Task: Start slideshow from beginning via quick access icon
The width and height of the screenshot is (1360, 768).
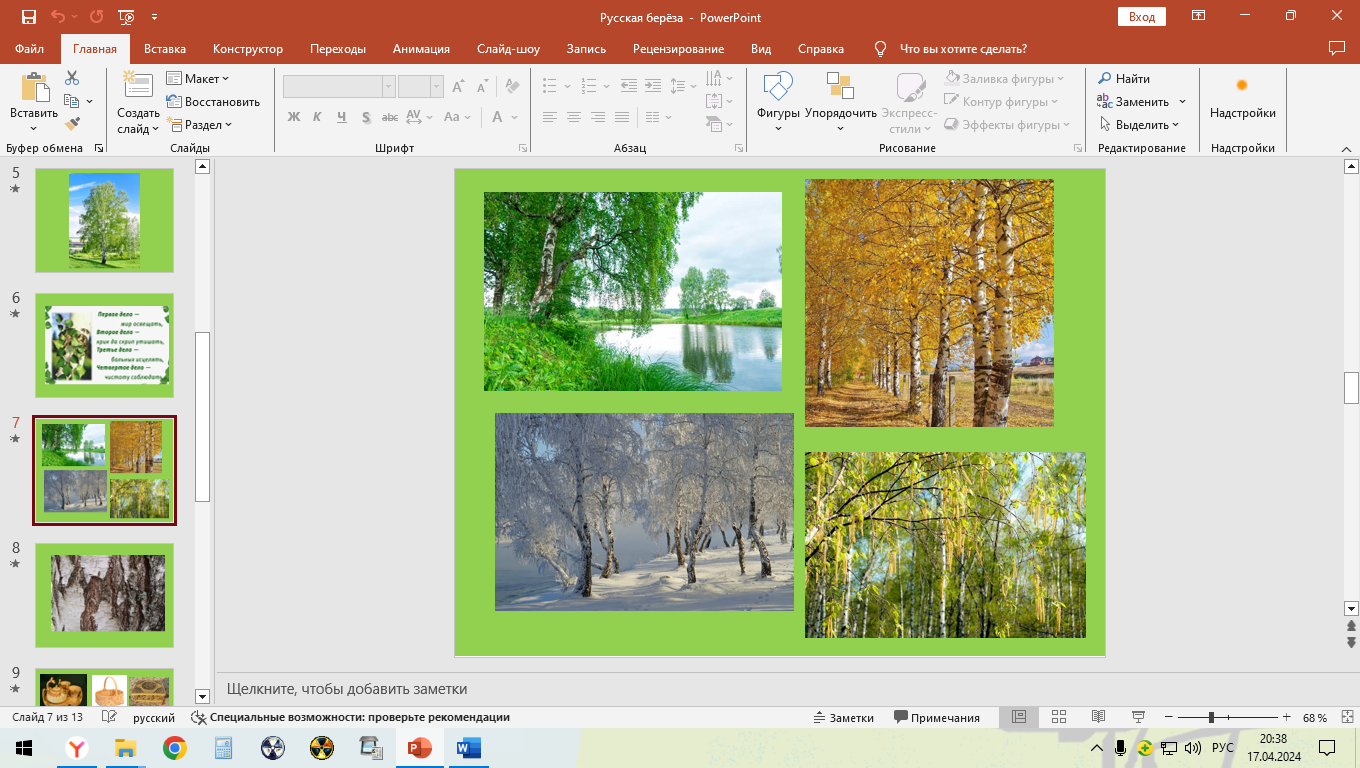Action: (126, 17)
